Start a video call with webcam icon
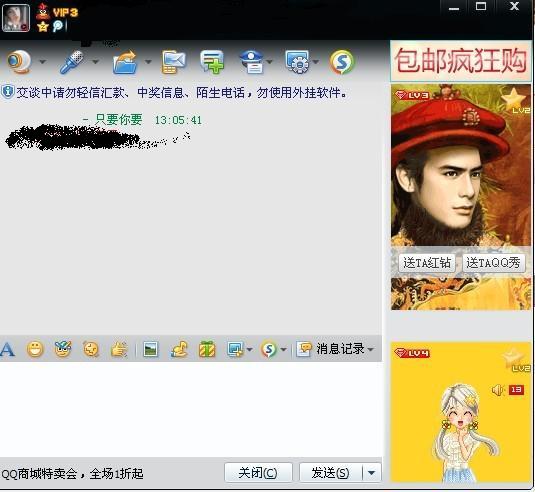The image size is (535, 492). tap(19, 62)
